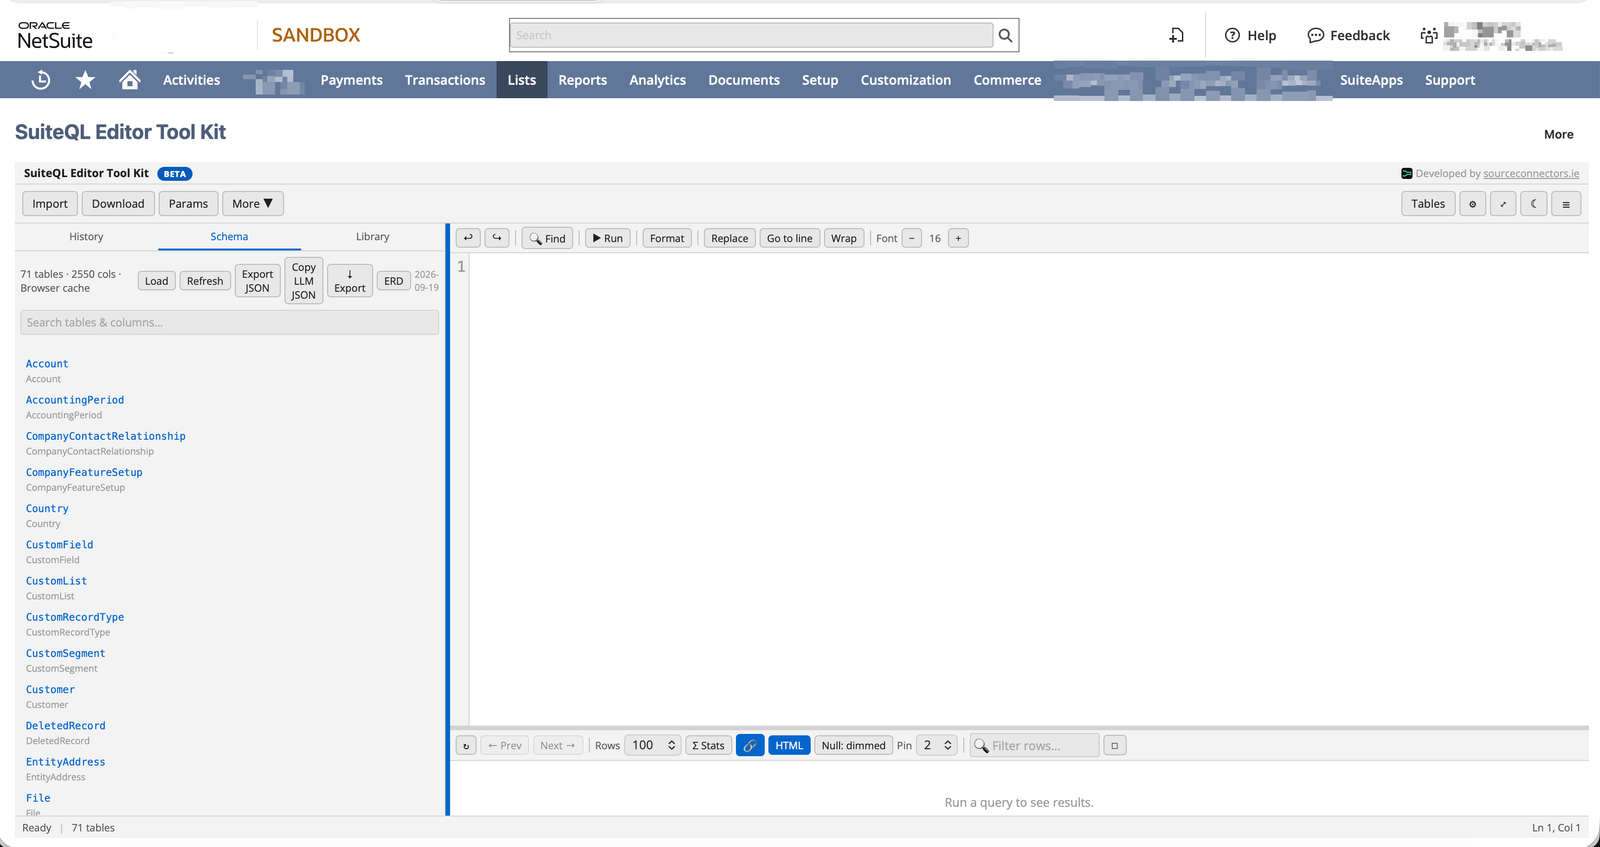Expand the editor to fullscreen
Image resolution: width=1600 pixels, height=847 pixels.
point(1503,204)
